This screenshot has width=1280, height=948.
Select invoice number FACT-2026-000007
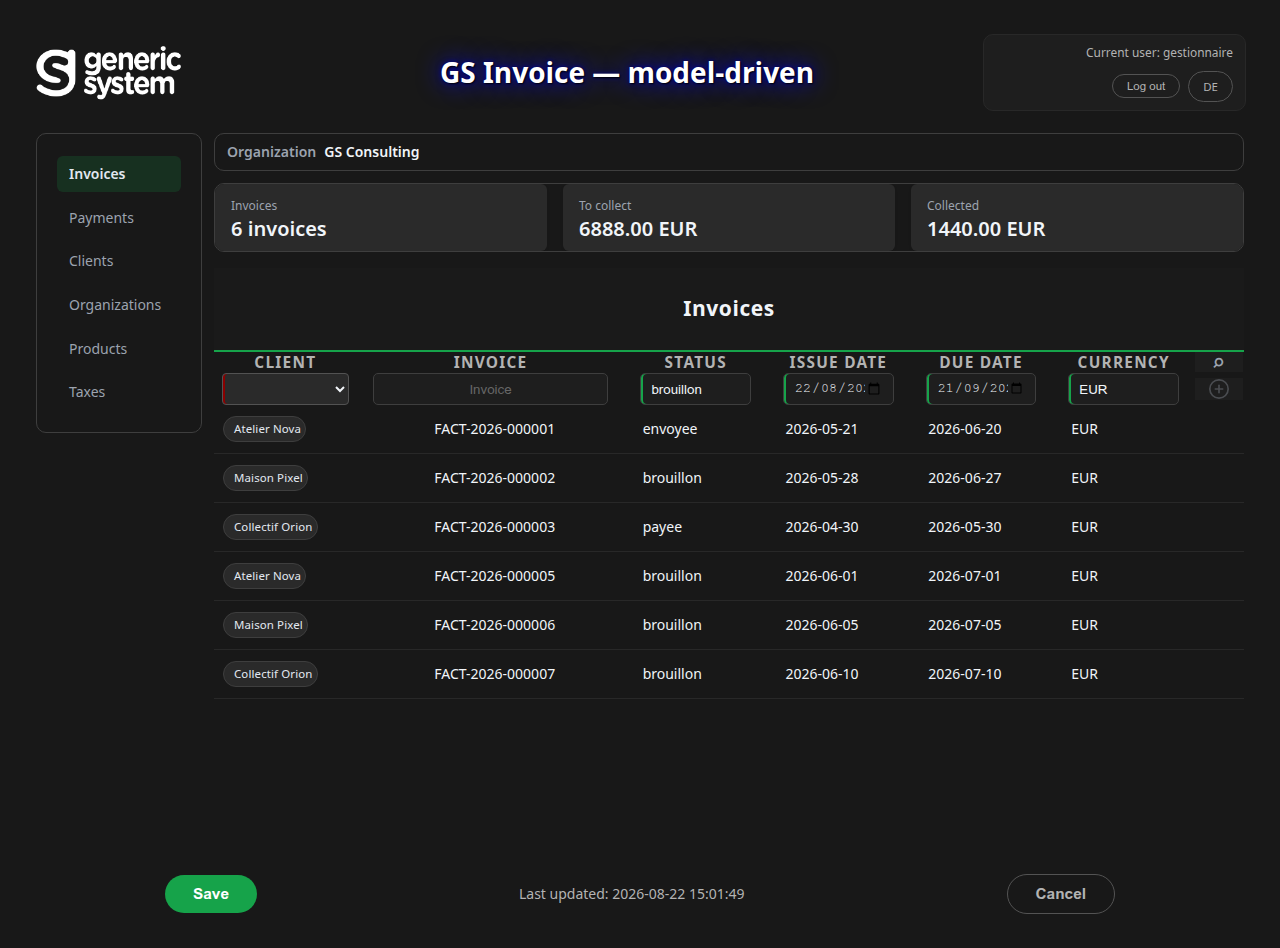pos(495,674)
